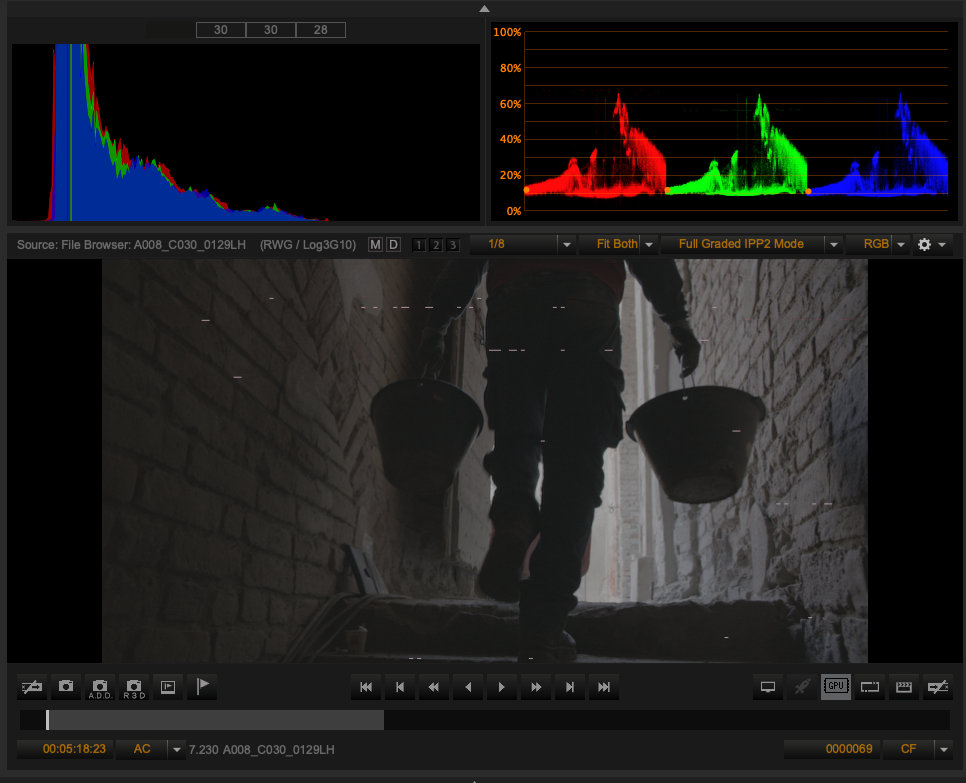Jump to the last frame of the clip
966x783 pixels.
(604, 687)
